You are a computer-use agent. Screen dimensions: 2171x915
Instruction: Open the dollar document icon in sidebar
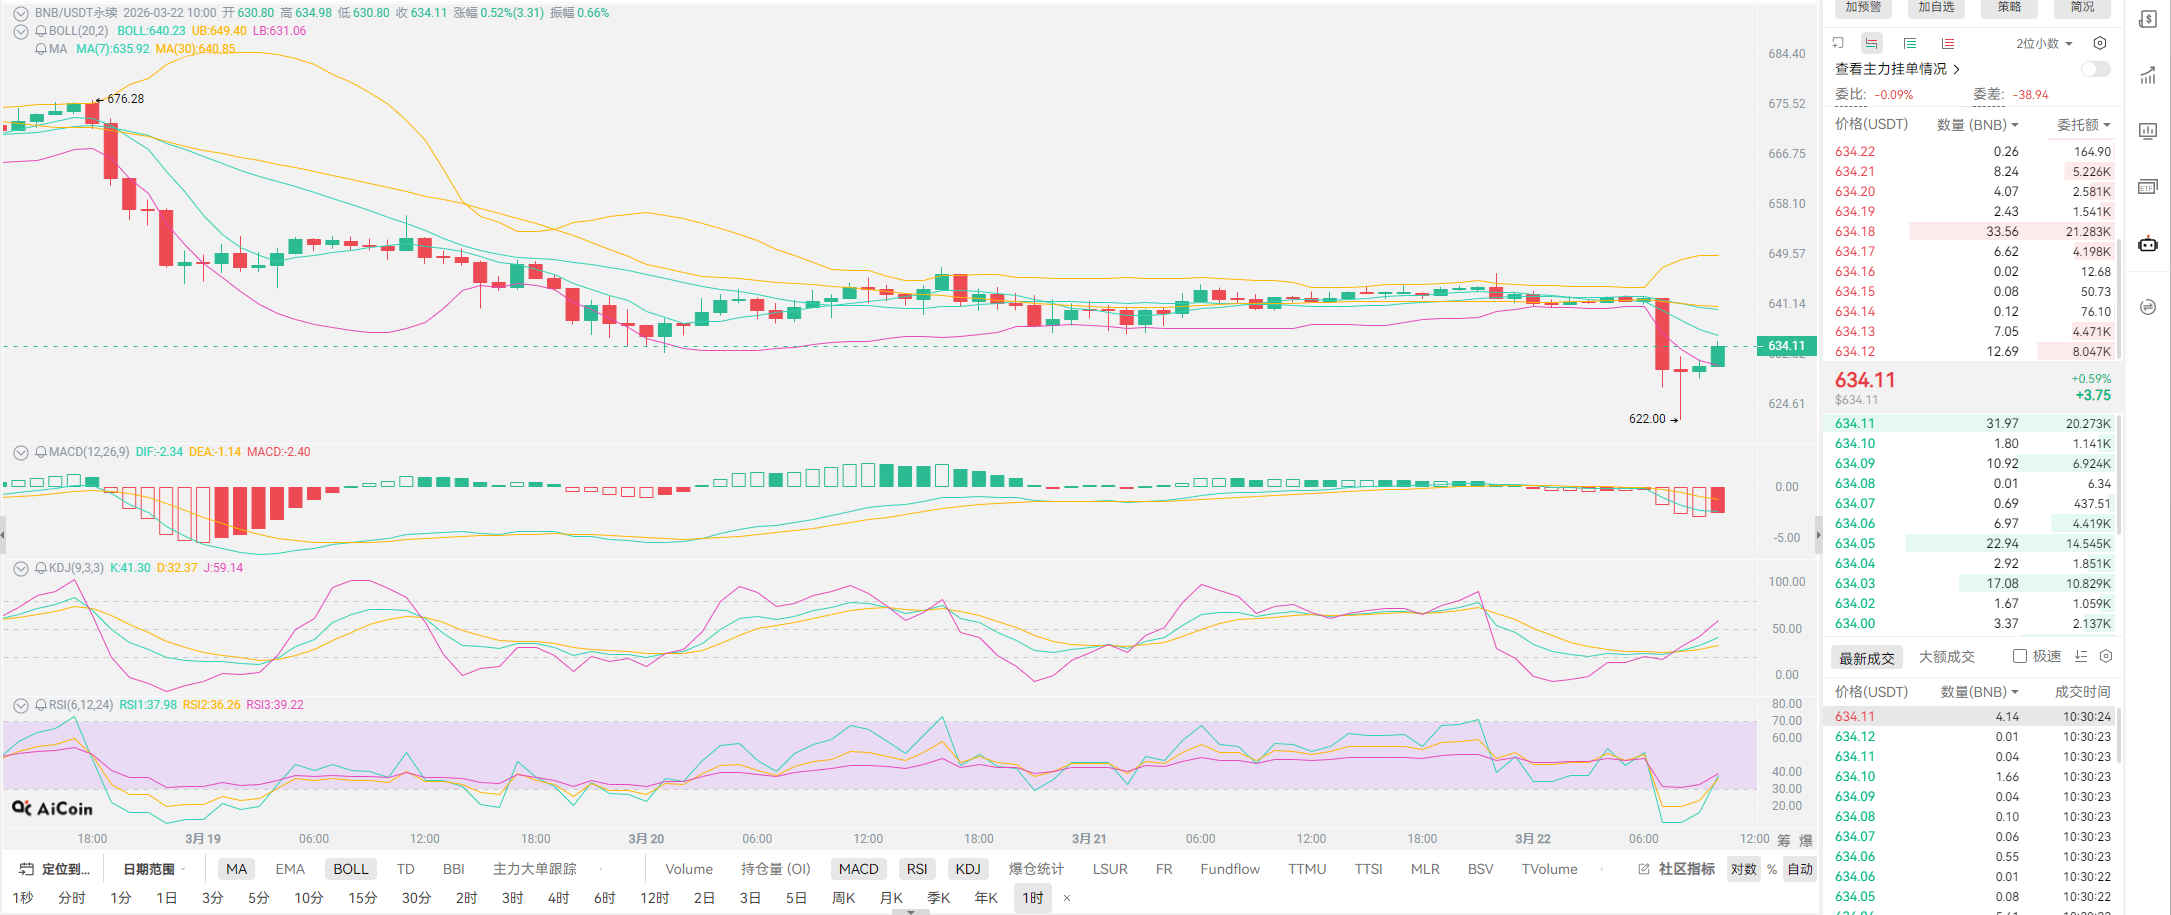pos(2147,19)
